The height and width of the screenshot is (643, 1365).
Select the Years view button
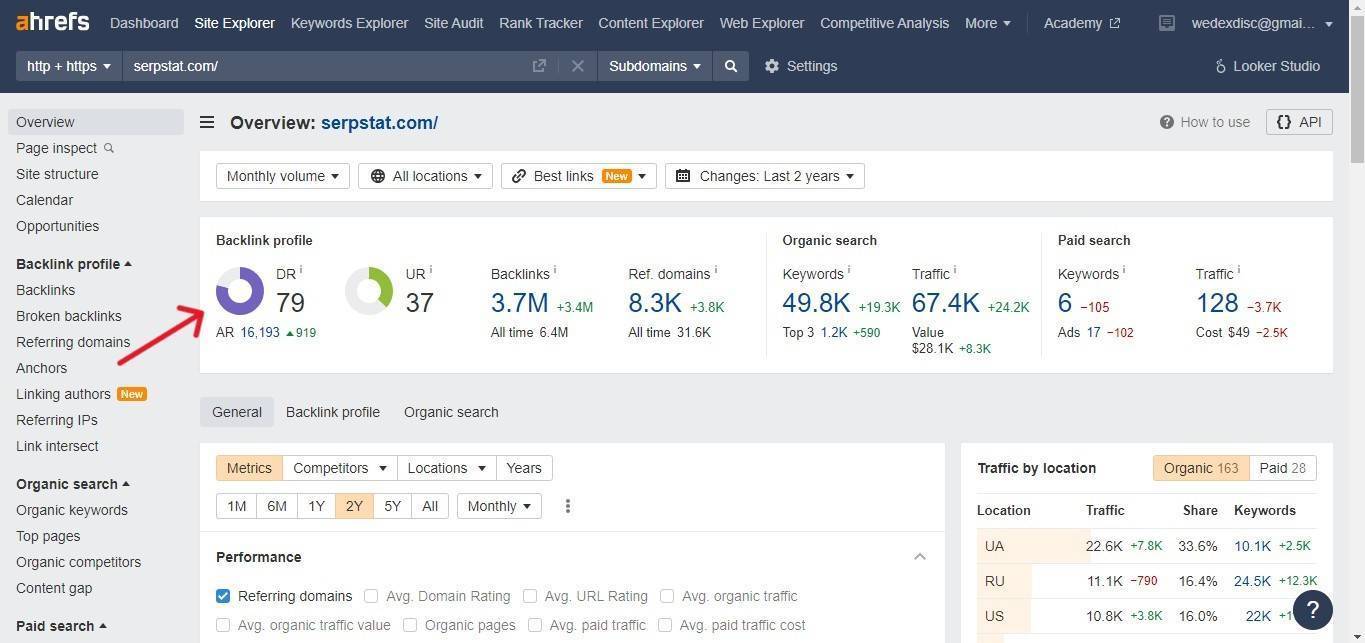pyautogui.click(x=524, y=468)
